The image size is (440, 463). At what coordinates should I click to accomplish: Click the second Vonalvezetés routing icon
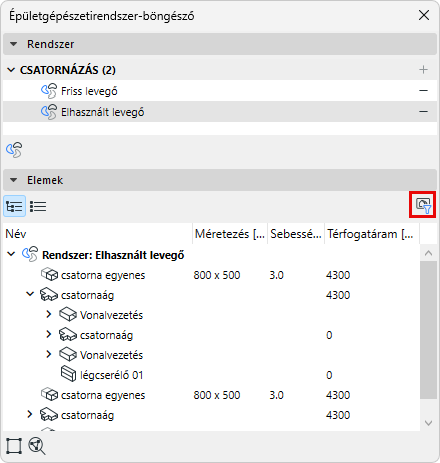point(68,354)
